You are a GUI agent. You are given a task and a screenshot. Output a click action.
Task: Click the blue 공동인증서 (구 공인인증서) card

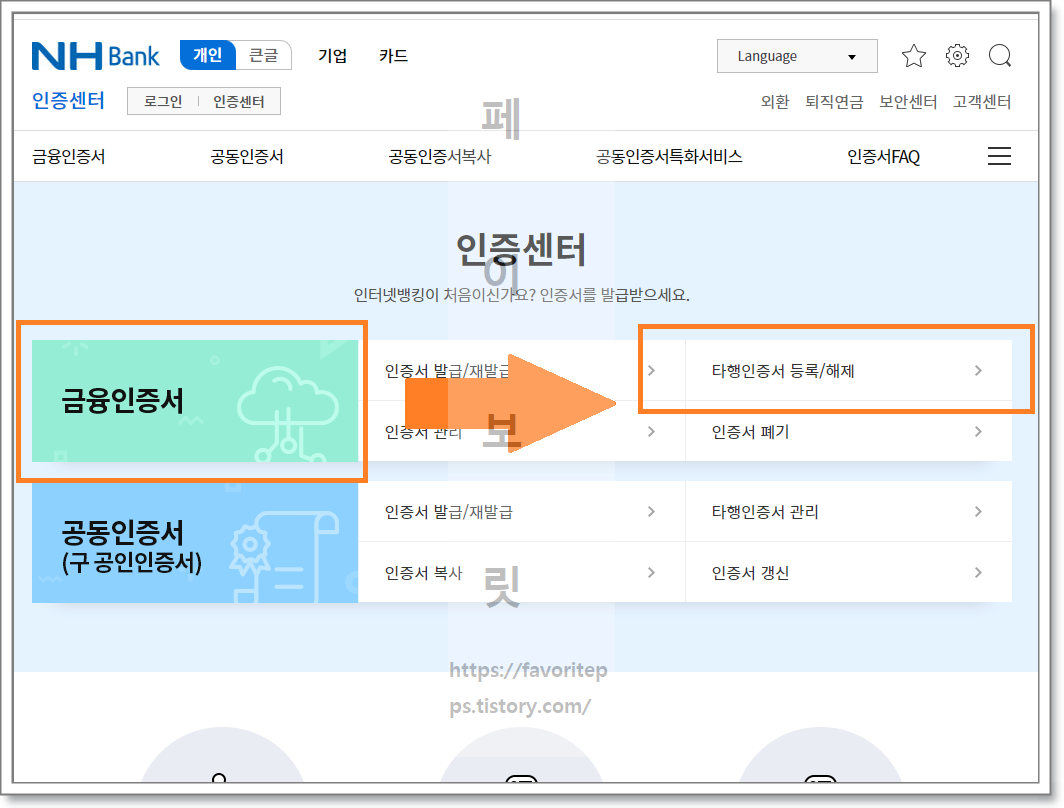tap(195, 542)
